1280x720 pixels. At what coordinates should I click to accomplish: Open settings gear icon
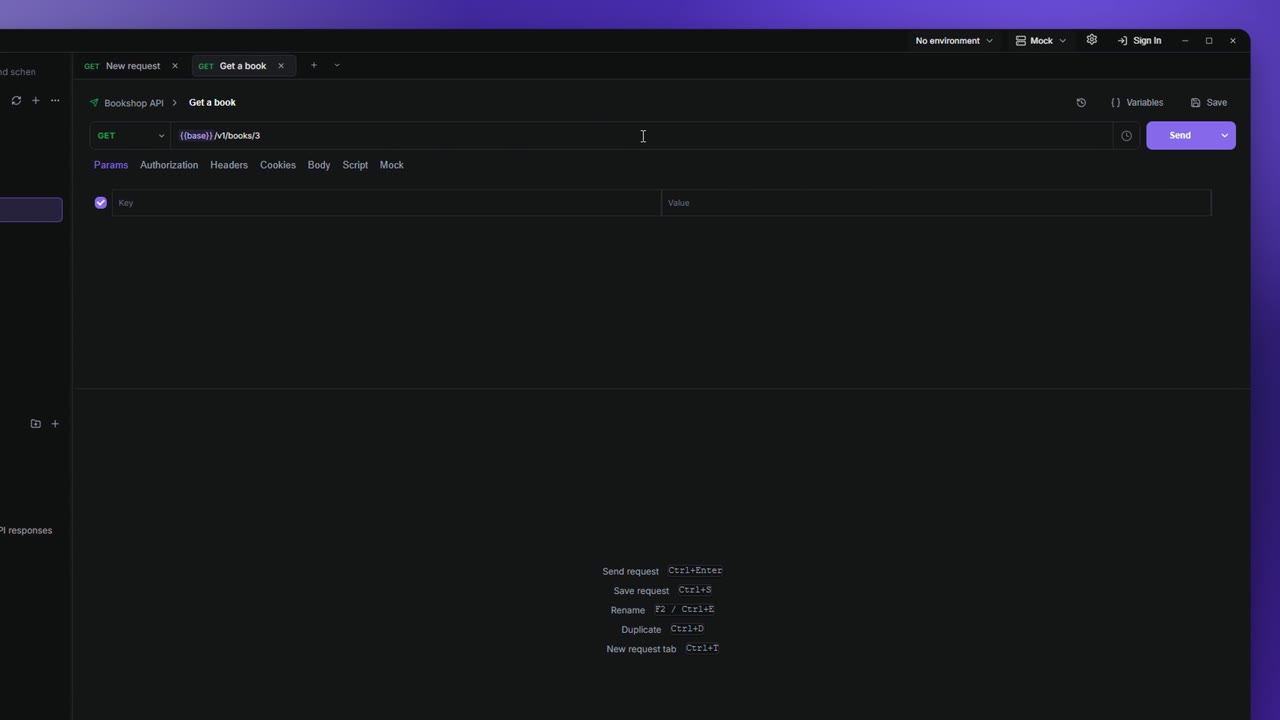(x=1092, y=40)
